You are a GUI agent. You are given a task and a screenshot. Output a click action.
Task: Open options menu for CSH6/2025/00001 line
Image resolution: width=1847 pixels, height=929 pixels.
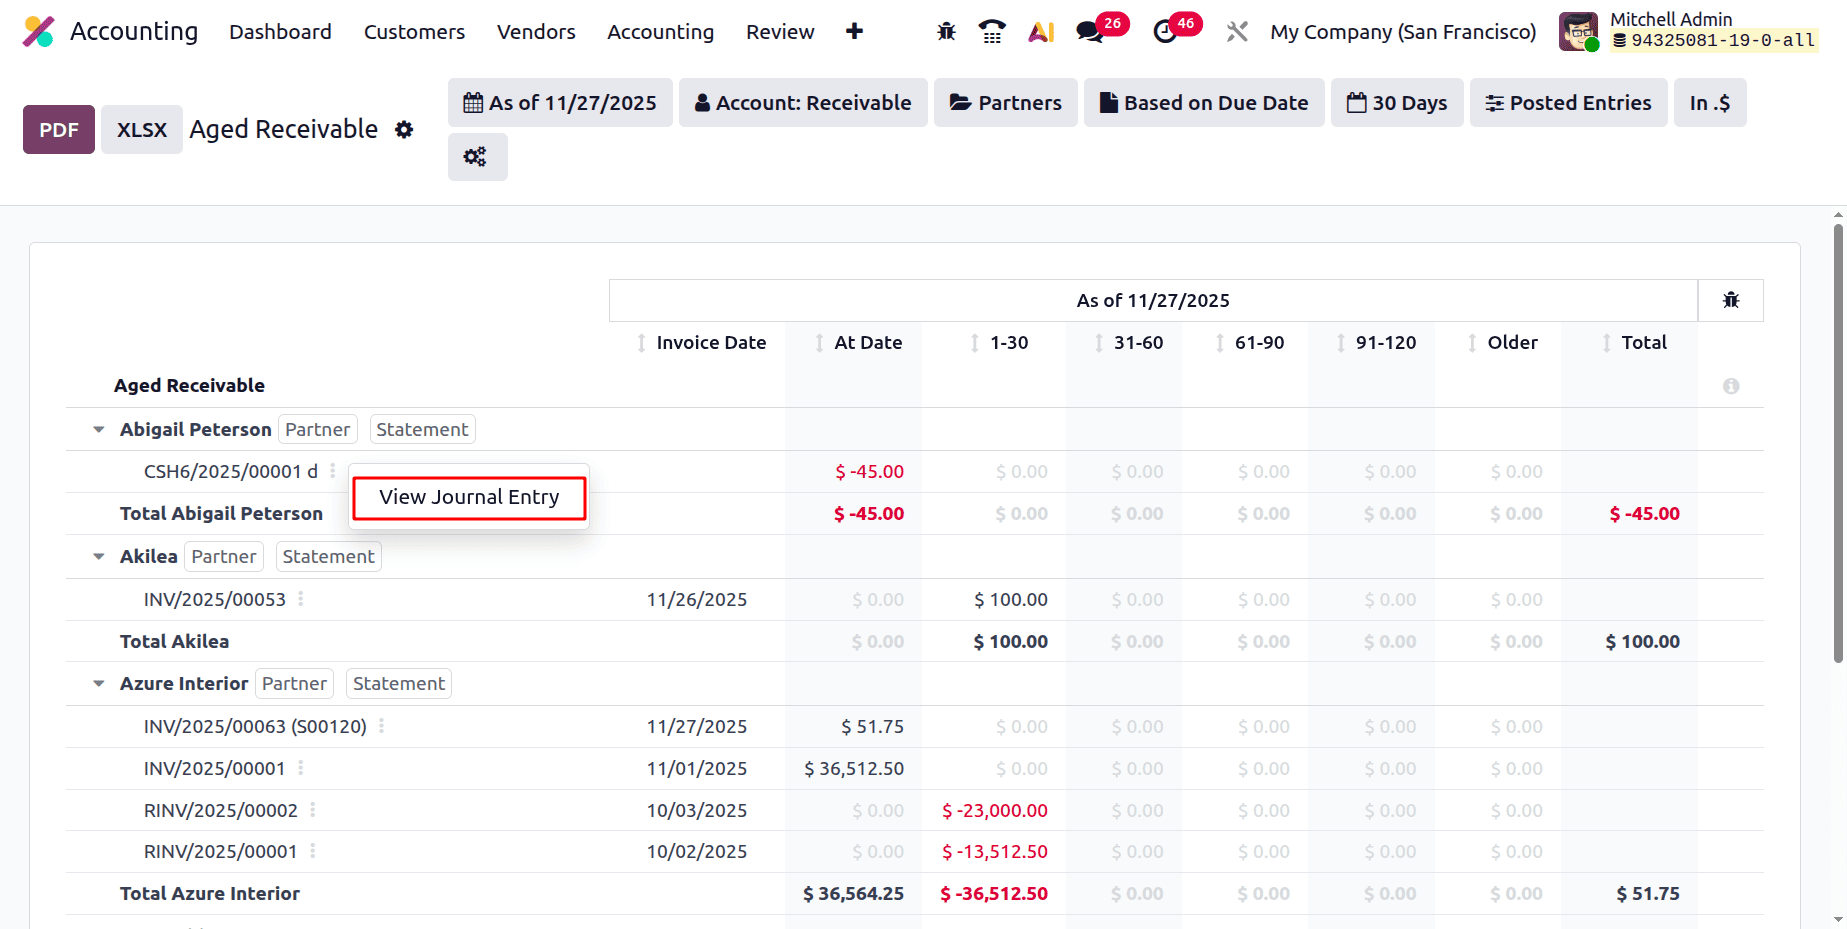coord(333,471)
